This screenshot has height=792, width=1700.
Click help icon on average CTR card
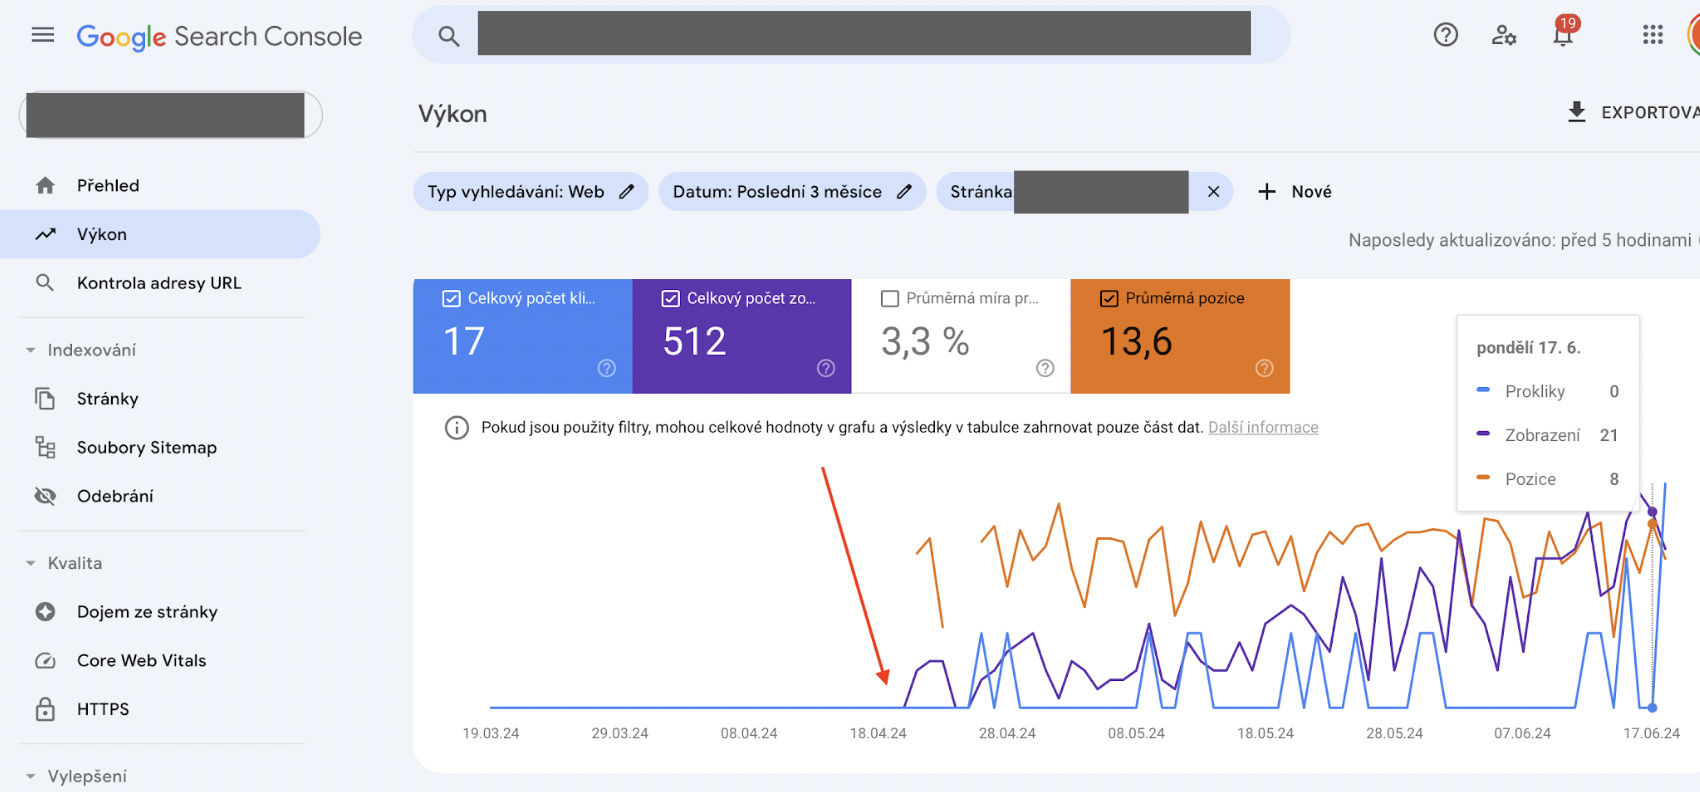pos(1045,368)
